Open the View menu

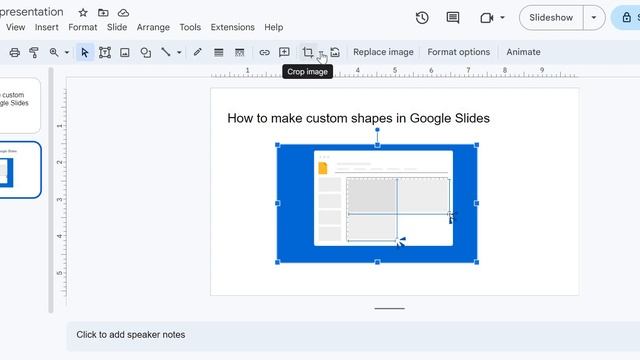16,27
